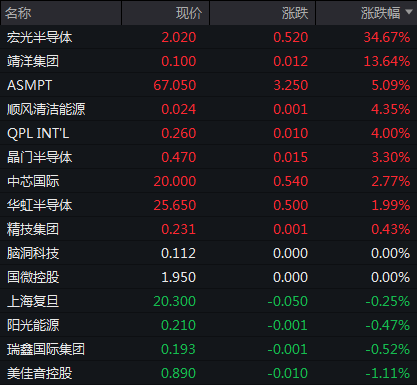Open the QPL INT'L stock row

tap(208, 133)
